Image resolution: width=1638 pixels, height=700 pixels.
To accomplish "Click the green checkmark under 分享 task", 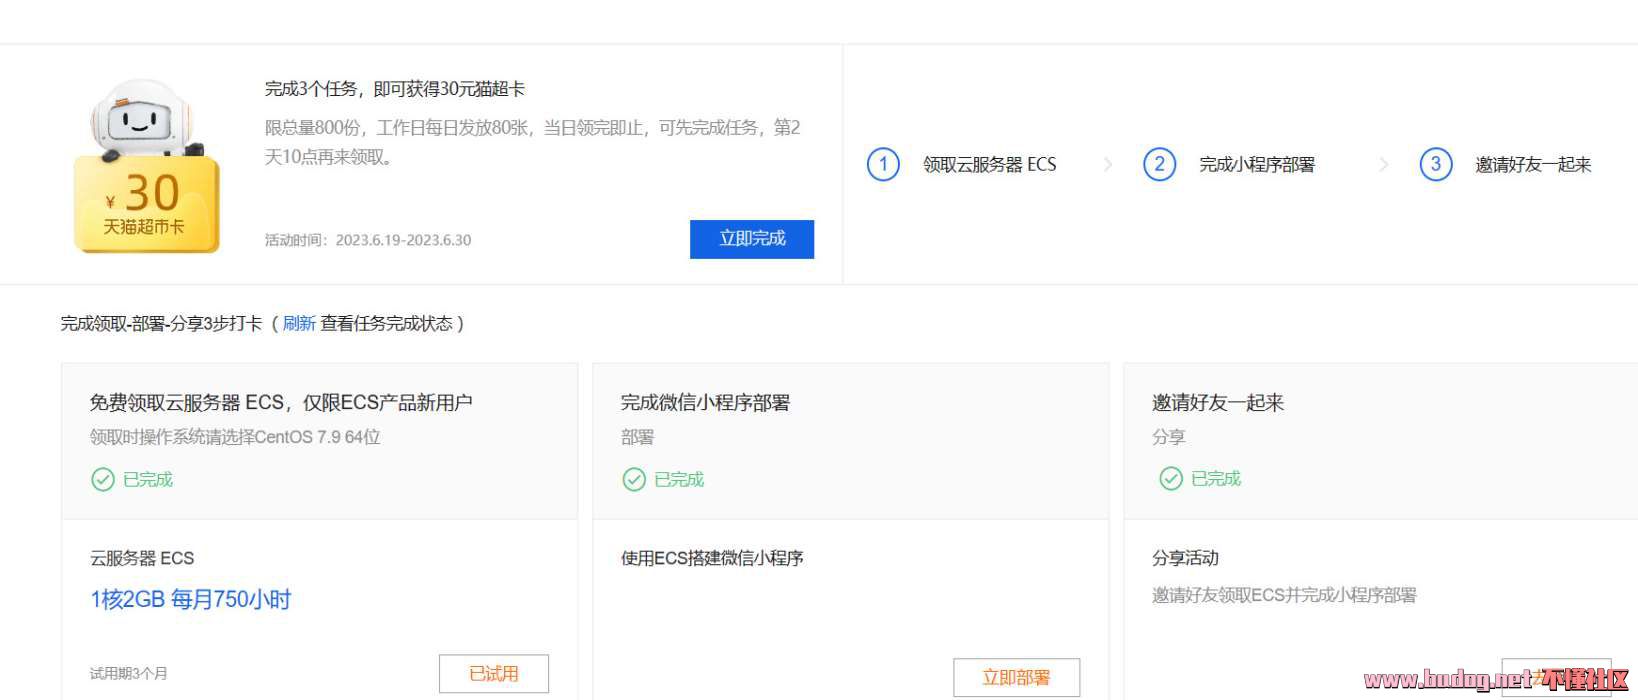I will click(x=1170, y=479).
